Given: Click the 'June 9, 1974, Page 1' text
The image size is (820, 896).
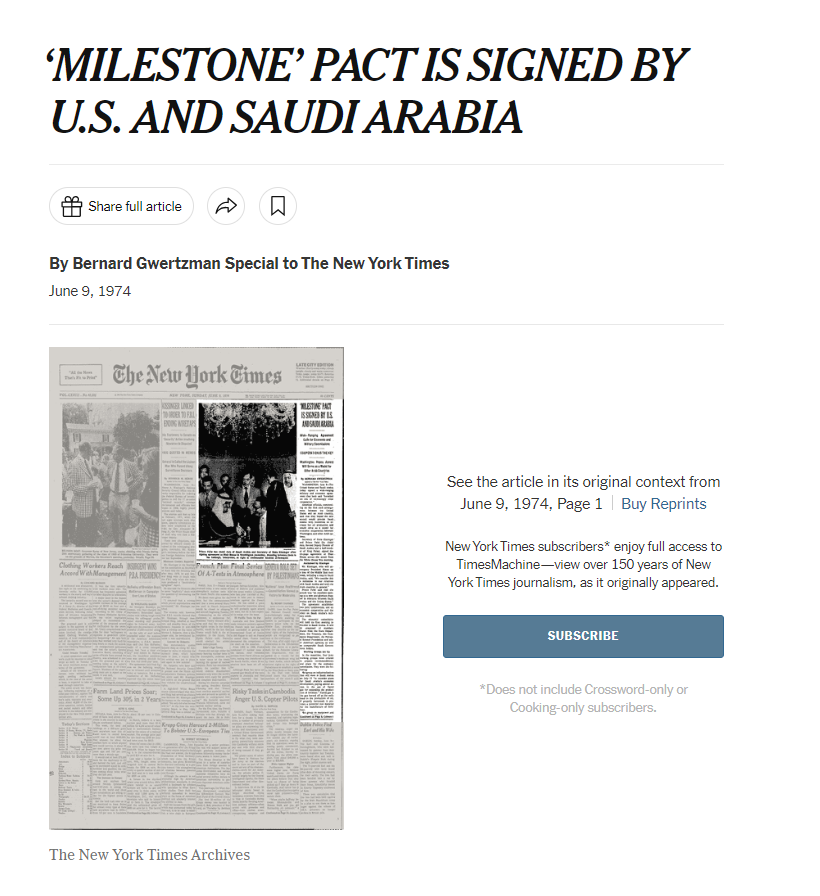Looking at the screenshot, I should (531, 503).
